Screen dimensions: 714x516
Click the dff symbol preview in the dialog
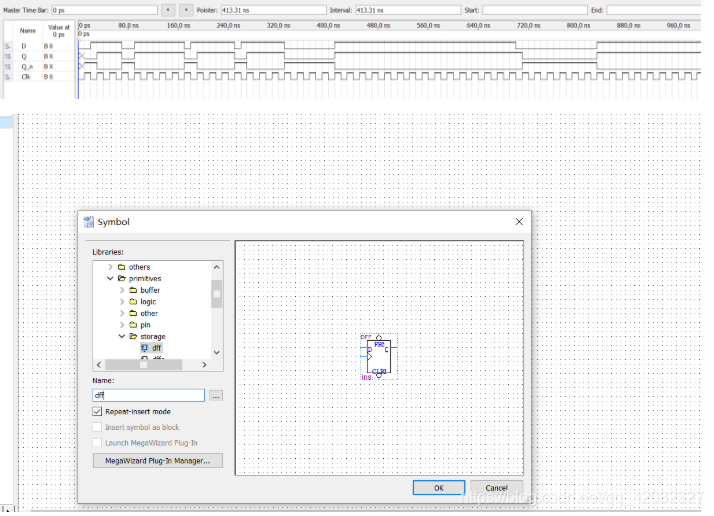click(379, 358)
